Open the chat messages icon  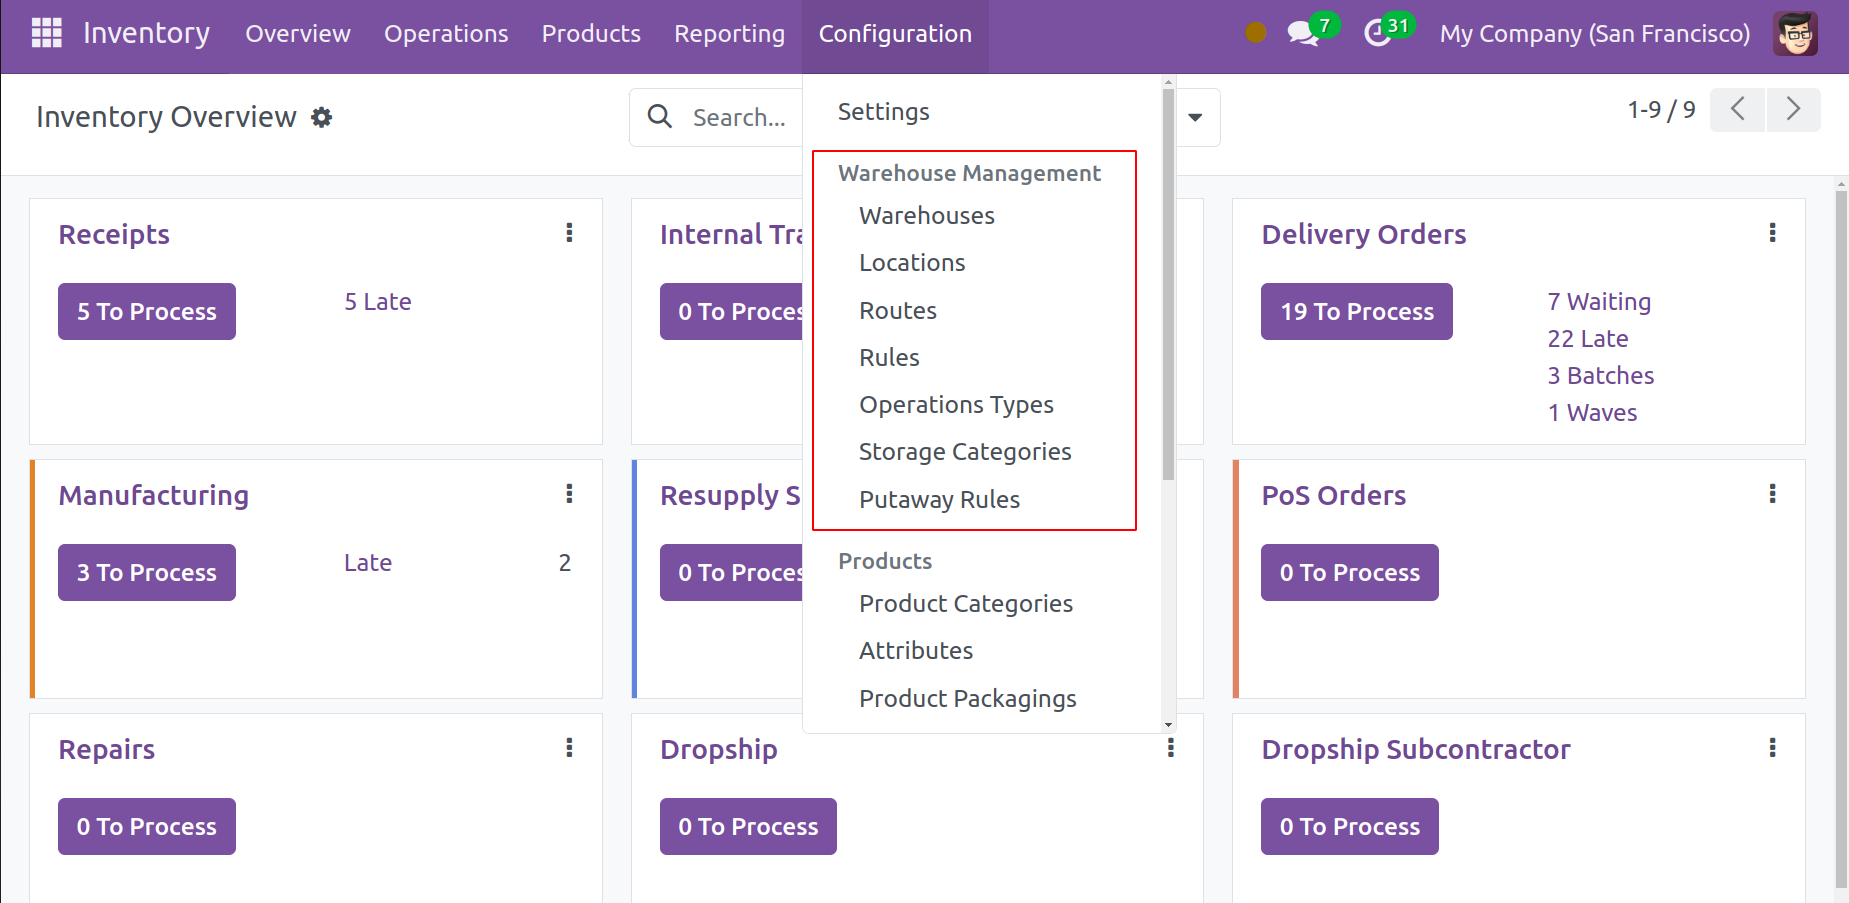pos(1302,33)
